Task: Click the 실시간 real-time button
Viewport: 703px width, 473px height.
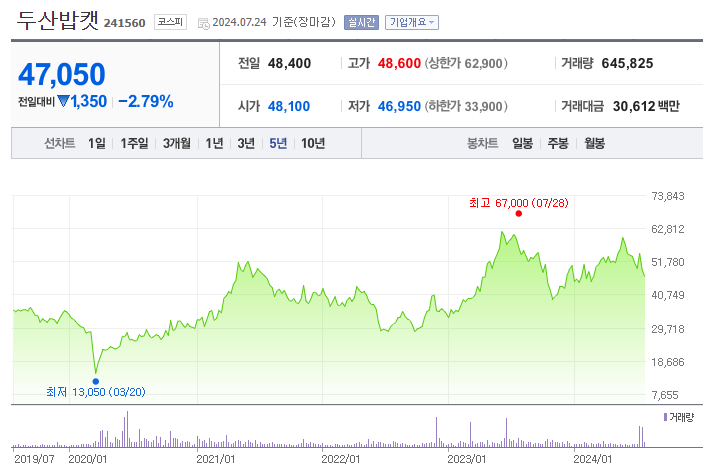Action: (x=361, y=22)
